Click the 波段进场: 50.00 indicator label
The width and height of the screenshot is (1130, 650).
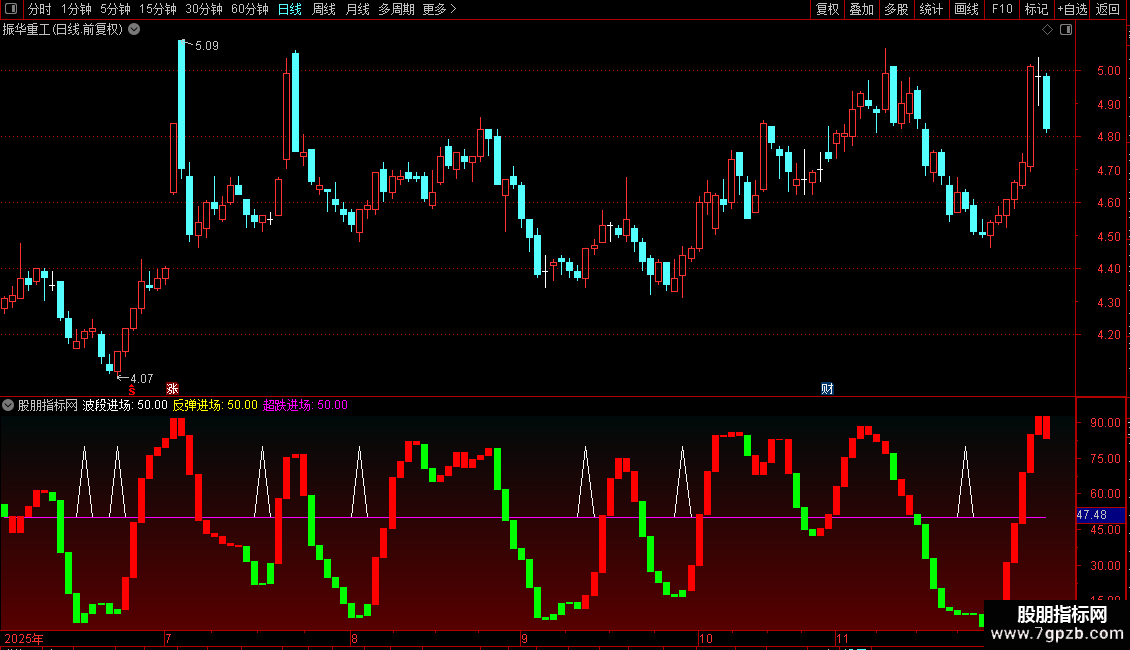click(125, 405)
